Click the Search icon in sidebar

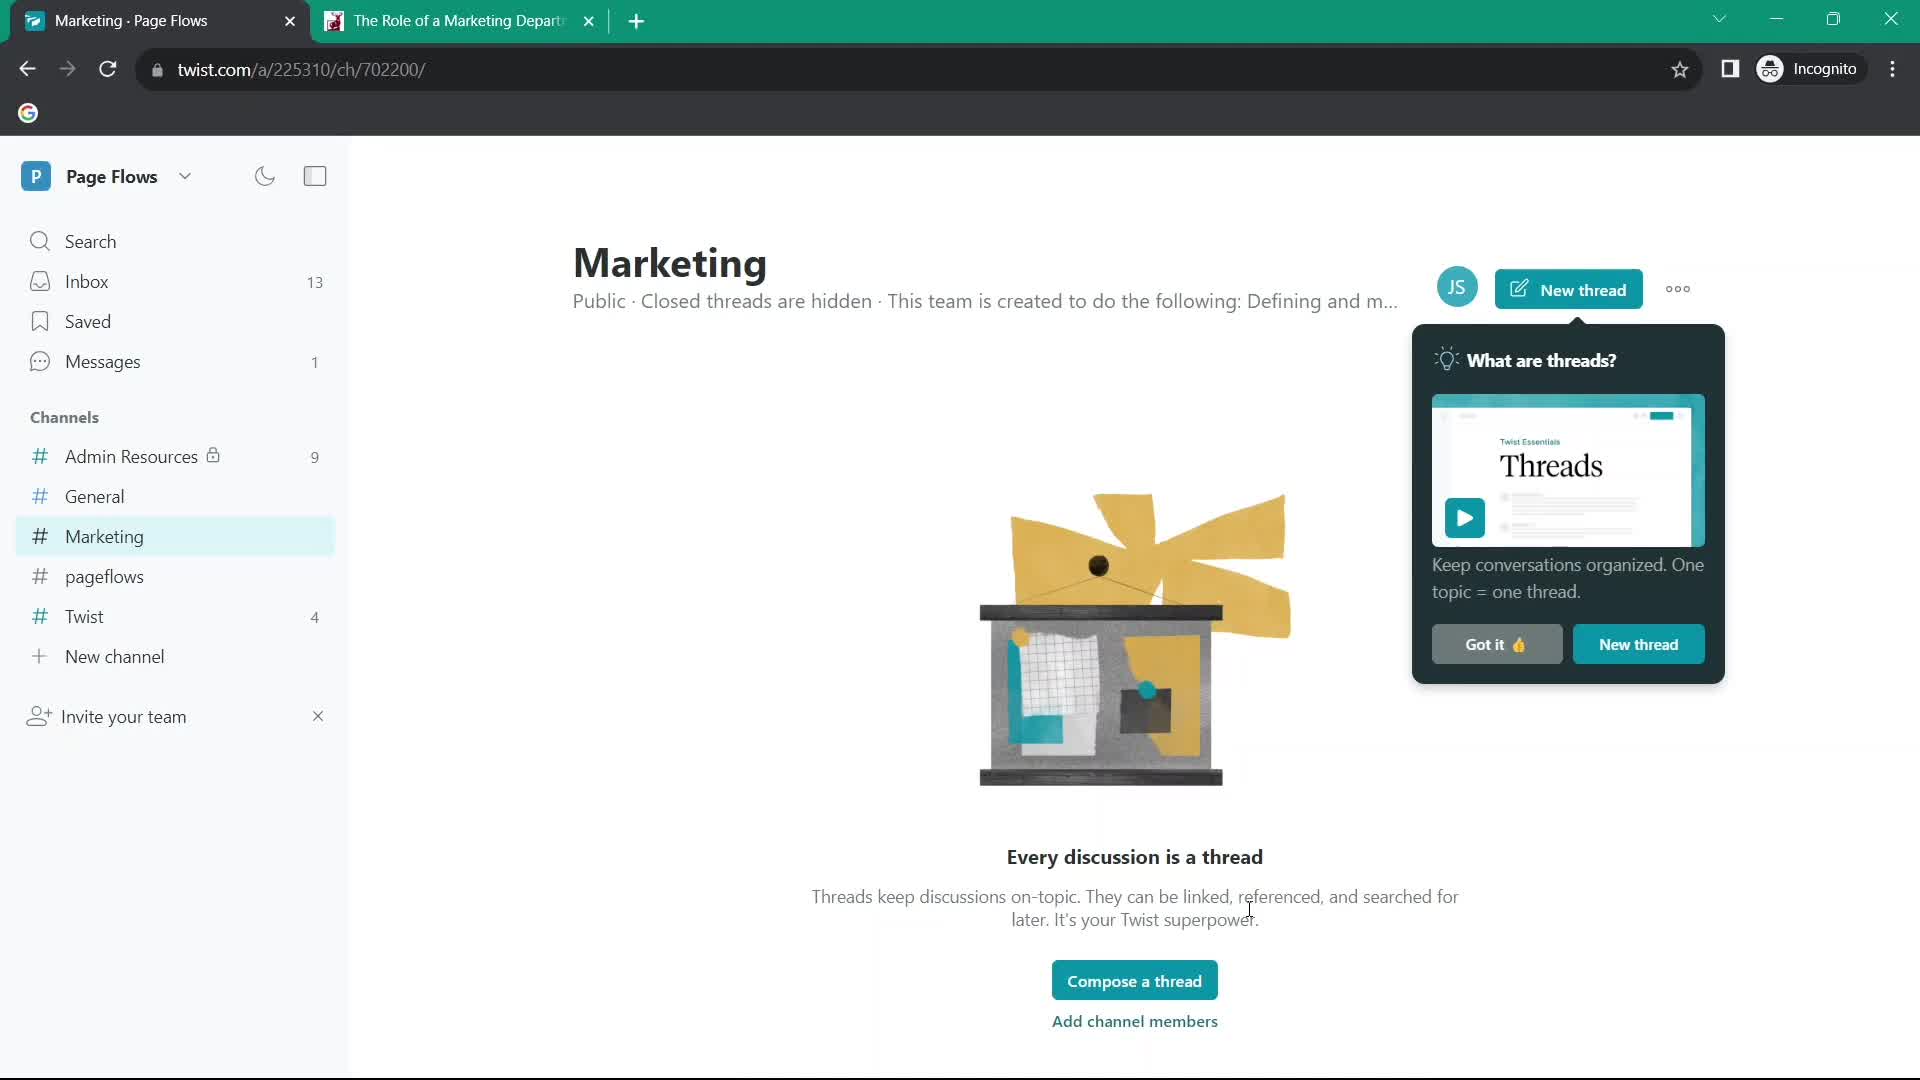(x=38, y=241)
